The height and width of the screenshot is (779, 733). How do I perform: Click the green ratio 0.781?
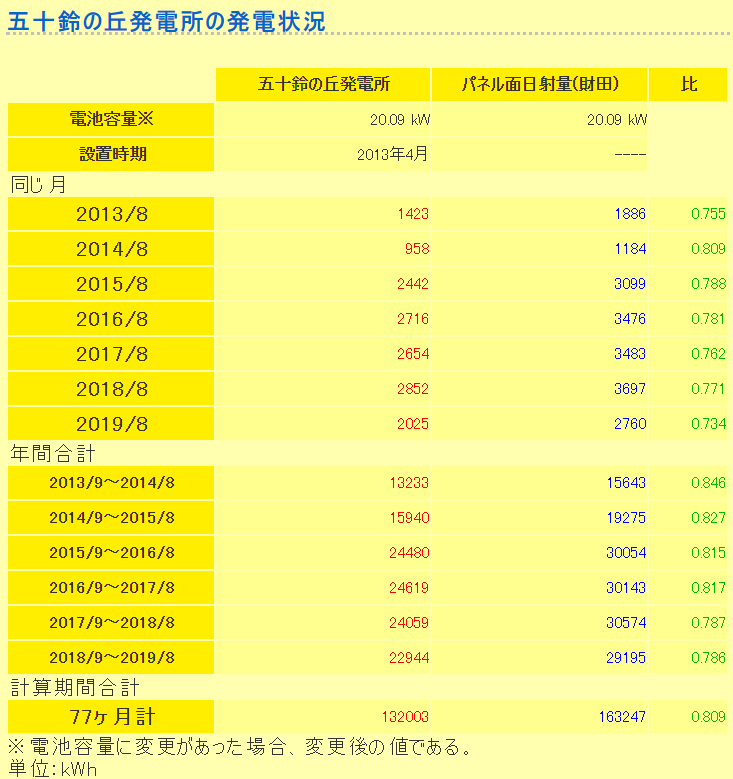pyautogui.click(x=709, y=319)
